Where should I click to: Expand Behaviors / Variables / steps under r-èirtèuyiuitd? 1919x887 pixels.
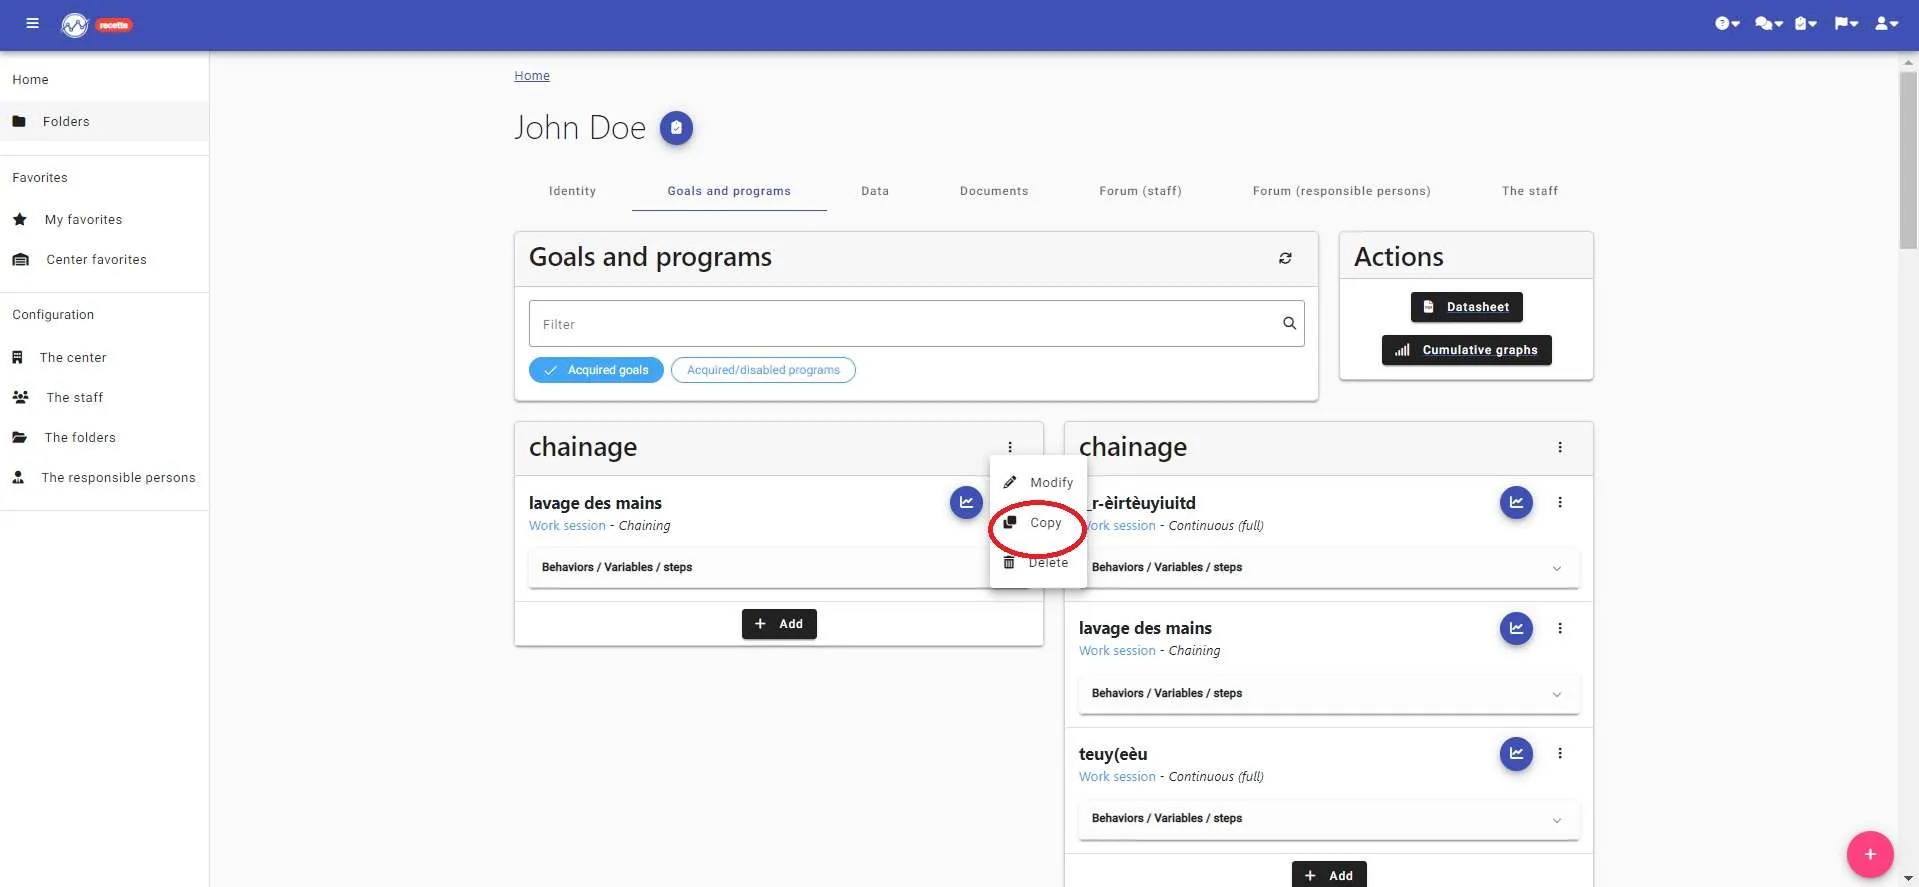click(x=1329, y=568)
